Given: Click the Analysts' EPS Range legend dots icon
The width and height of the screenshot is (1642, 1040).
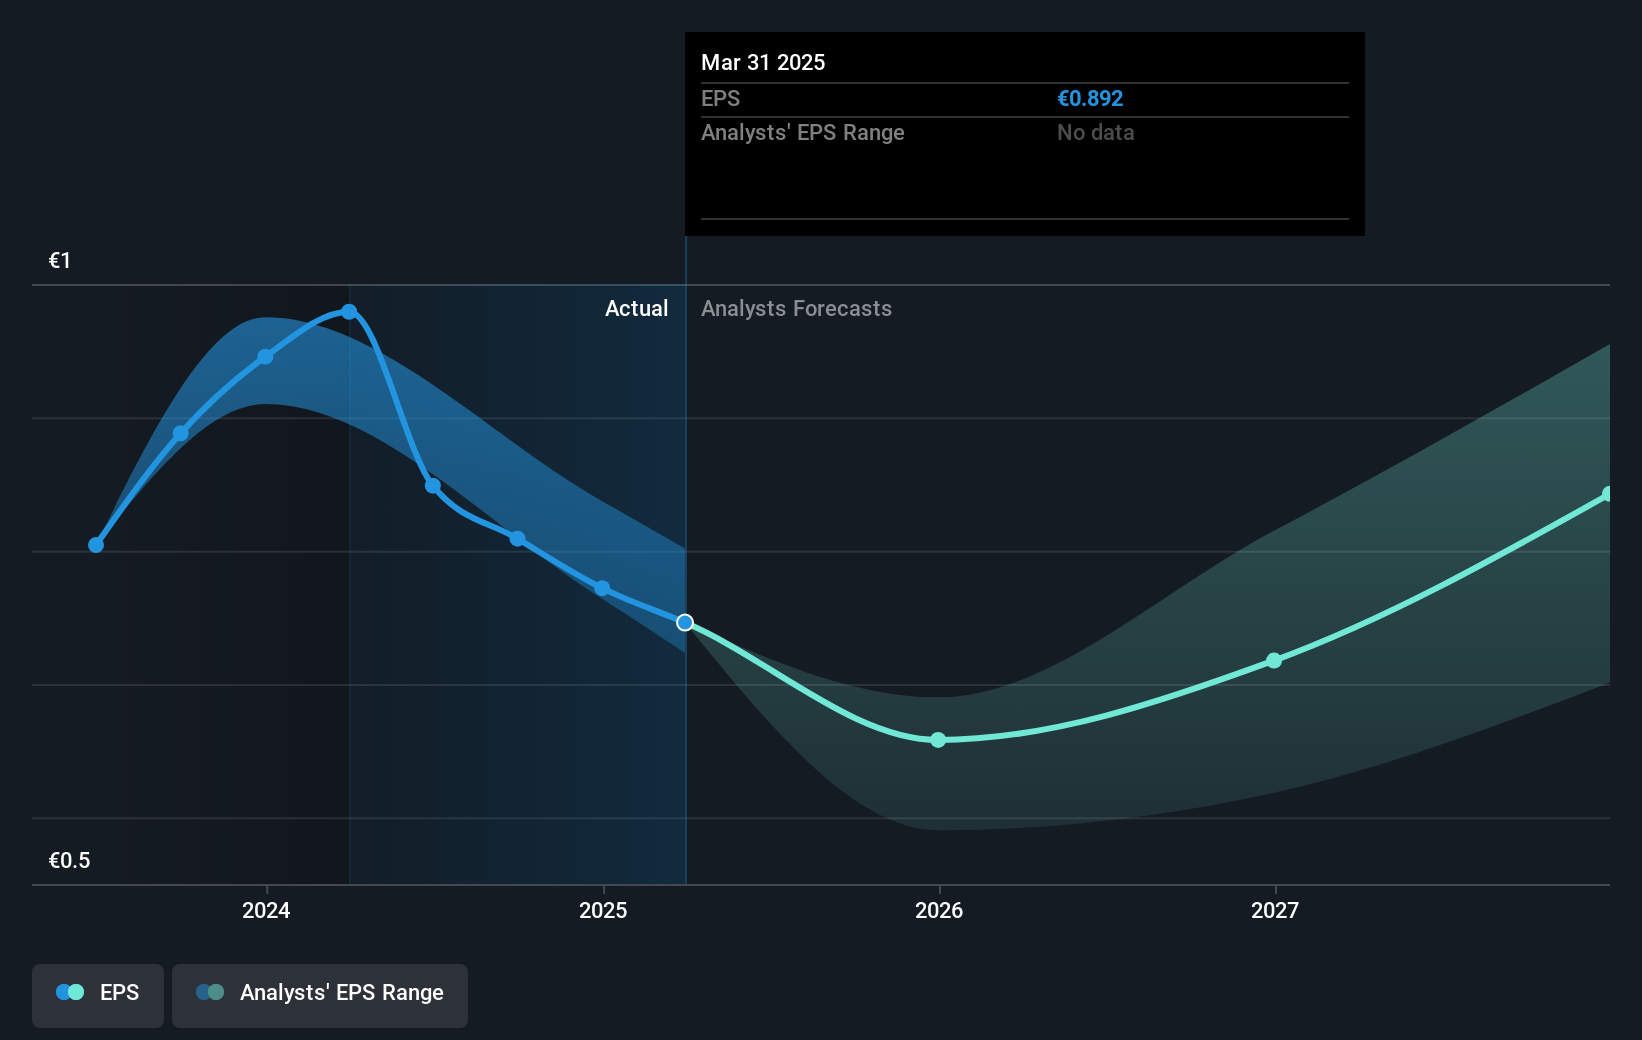Looking at the screenshot, I should point(210,992).
